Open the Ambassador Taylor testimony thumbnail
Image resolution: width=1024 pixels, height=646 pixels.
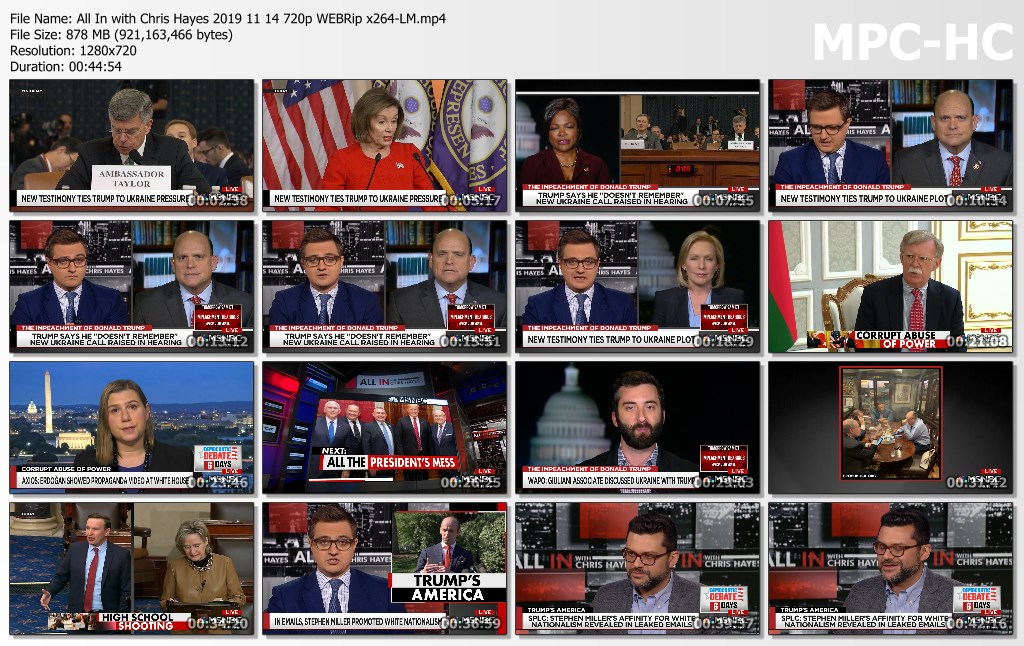tap(132, 145)
